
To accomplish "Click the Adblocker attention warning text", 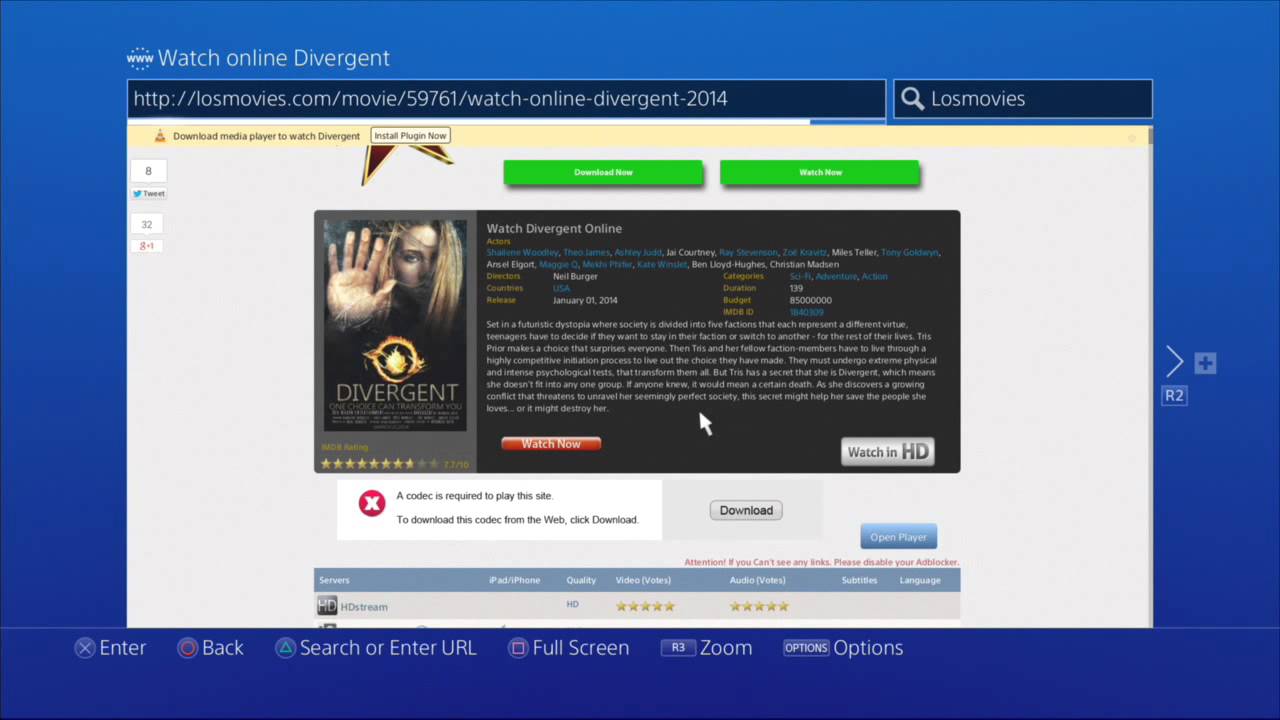I will tap(821, 562).
